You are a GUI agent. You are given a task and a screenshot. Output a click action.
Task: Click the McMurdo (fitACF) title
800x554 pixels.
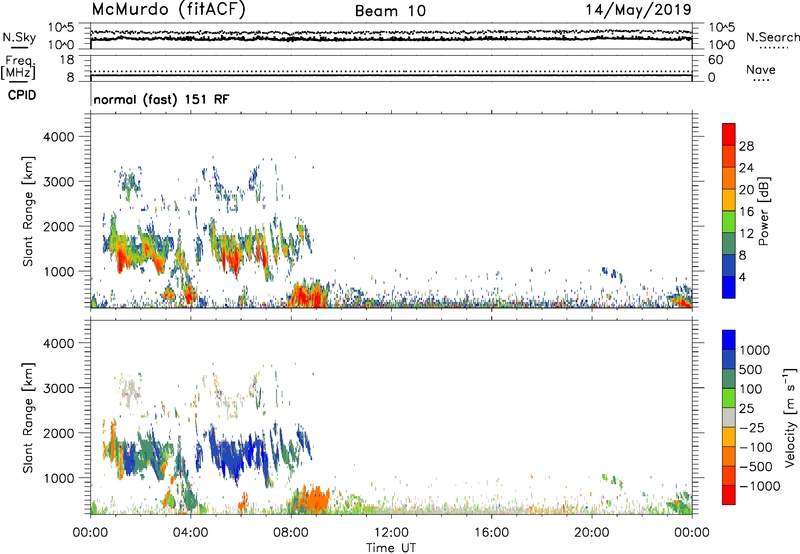coord(168,10)
